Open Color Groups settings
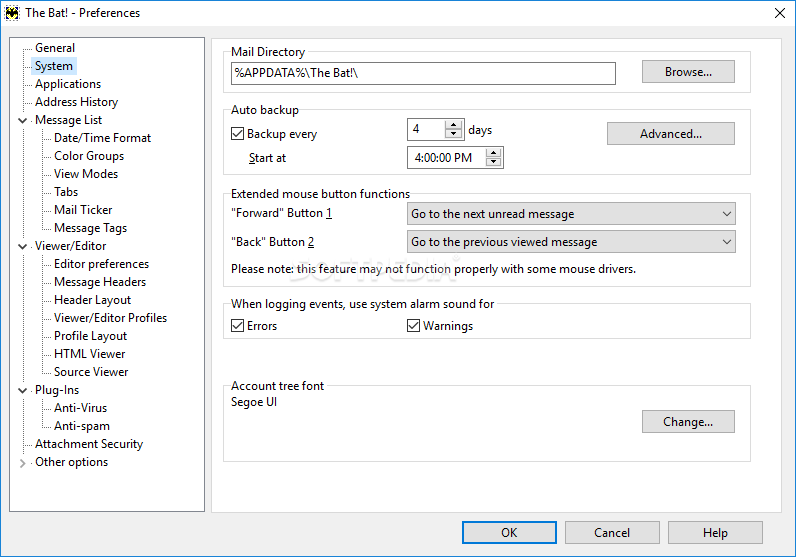Viewport: 796px width, 557px height. [x=89, y=156]
